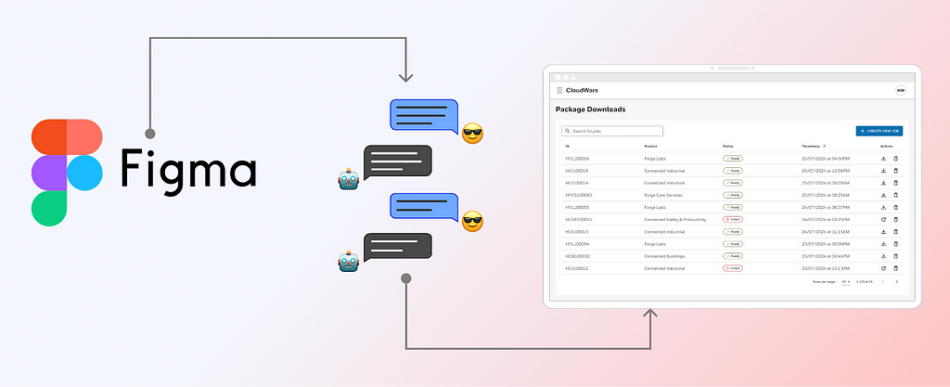Retry the failed HCI100012 job
The image size is (950, 387).
point(883,268)
